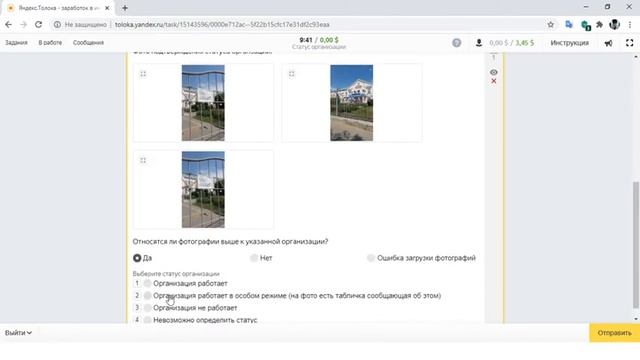The image size is (640, 360).
Task: Expand the Выйти dropdown
Action: tap(18, 333)
